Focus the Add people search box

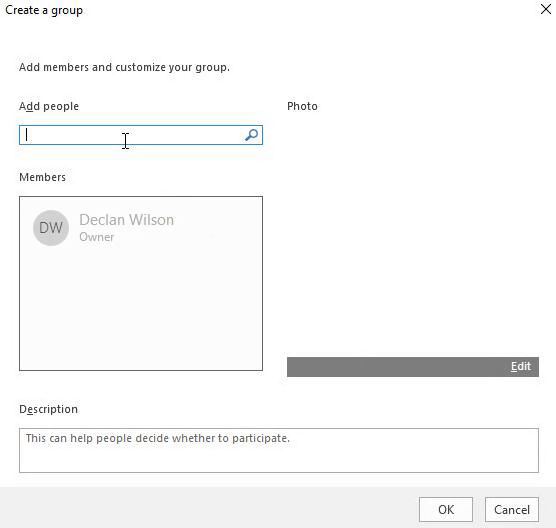coord(141,135)
